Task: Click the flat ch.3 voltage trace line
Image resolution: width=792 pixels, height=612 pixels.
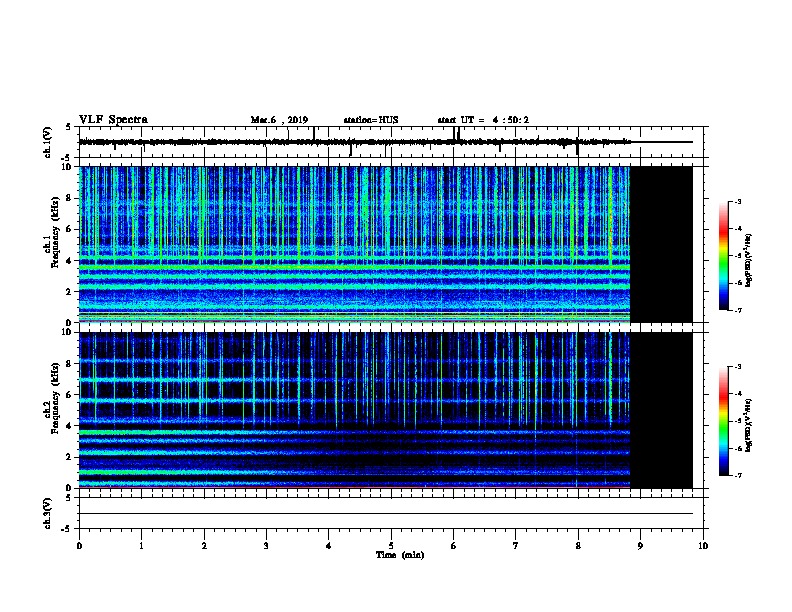Action: (x=386, y=514)
